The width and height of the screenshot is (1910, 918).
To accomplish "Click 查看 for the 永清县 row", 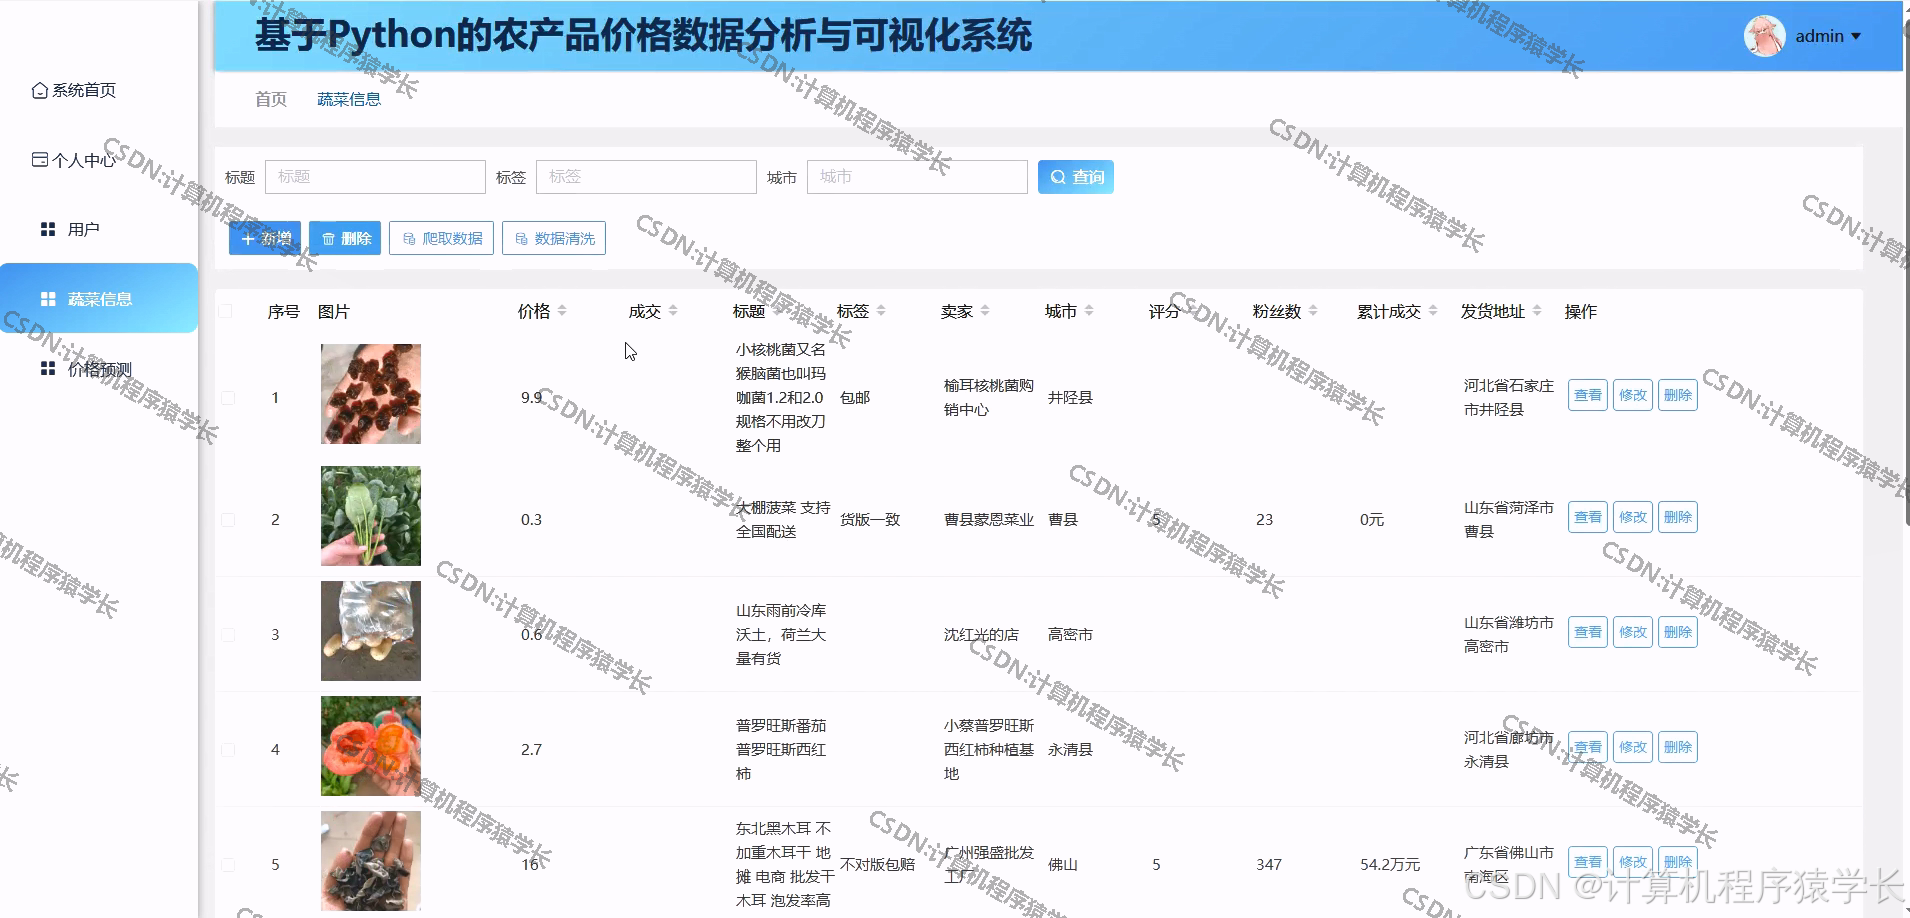I will (1588, 747).
